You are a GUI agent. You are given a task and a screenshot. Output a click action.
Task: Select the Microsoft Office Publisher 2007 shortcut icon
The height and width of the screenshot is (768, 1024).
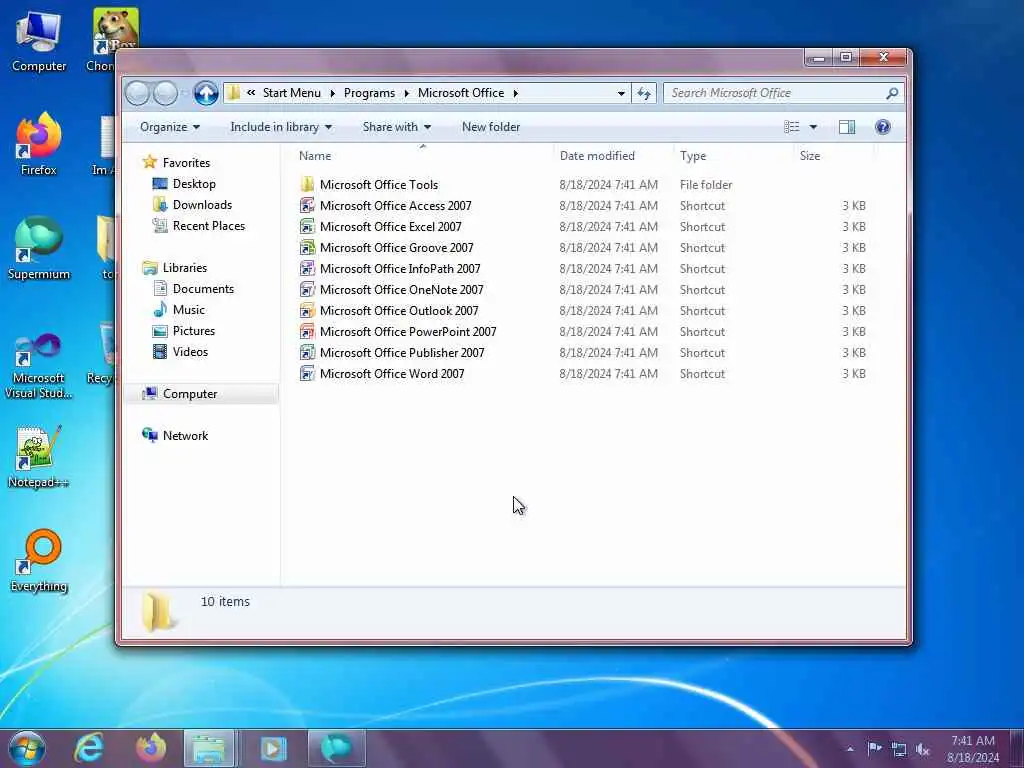coord(307,353)
